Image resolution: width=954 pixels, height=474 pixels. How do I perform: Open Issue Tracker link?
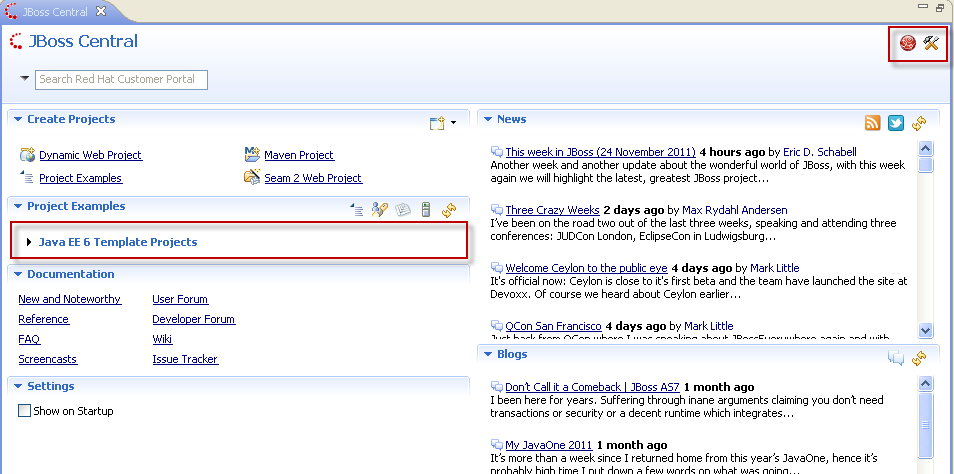pyautogui.click(x=186, y=360)
